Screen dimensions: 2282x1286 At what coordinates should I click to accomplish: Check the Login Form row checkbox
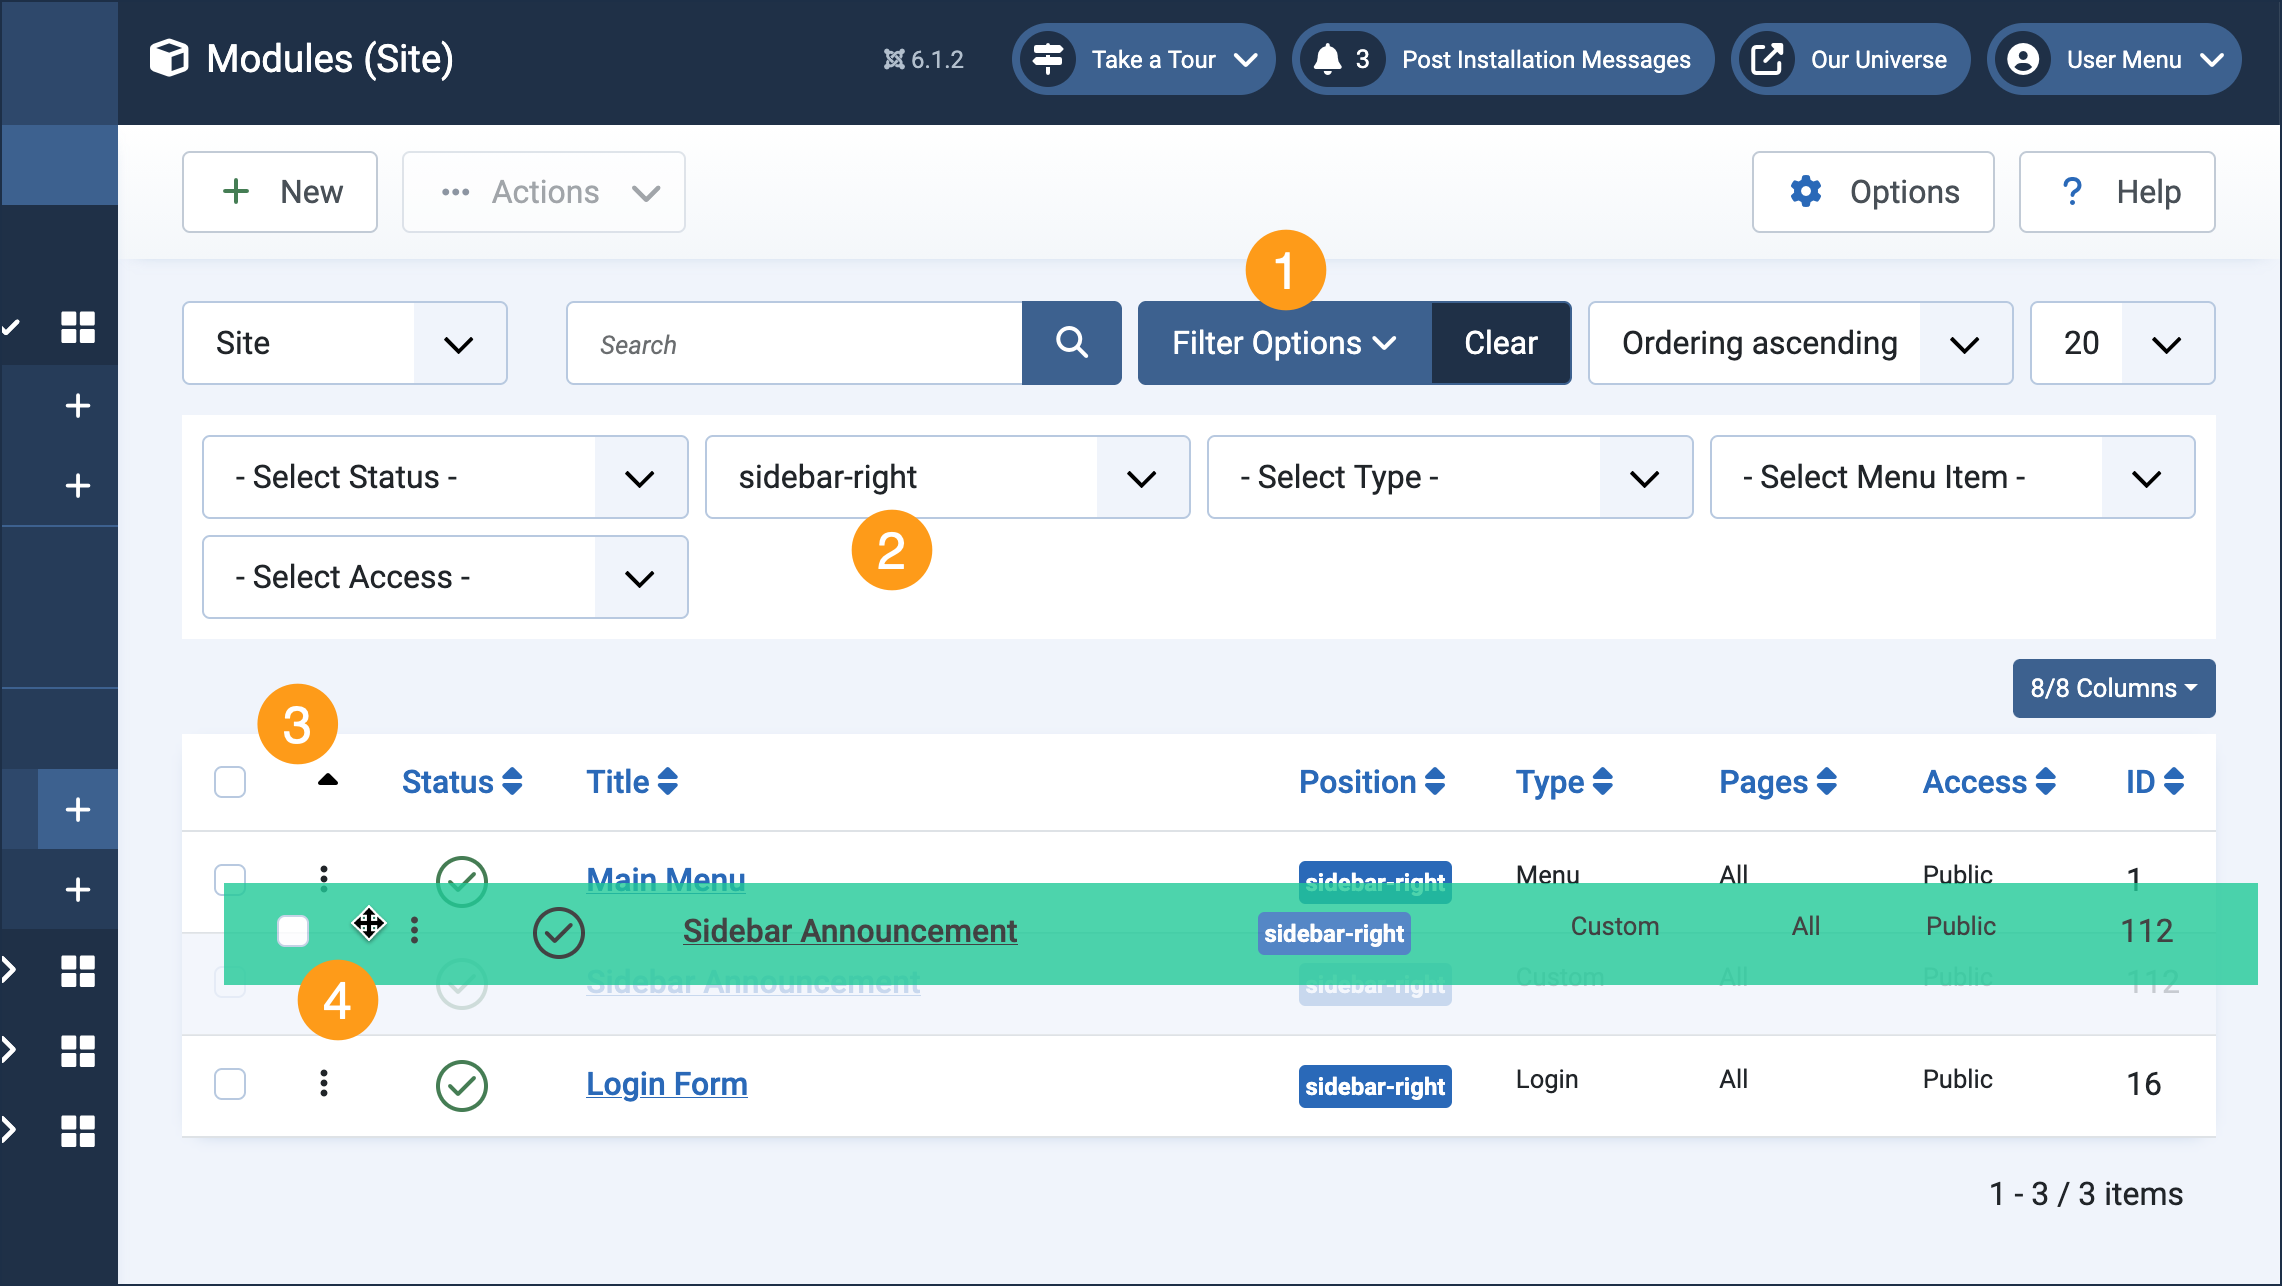tap(230, 1084)
